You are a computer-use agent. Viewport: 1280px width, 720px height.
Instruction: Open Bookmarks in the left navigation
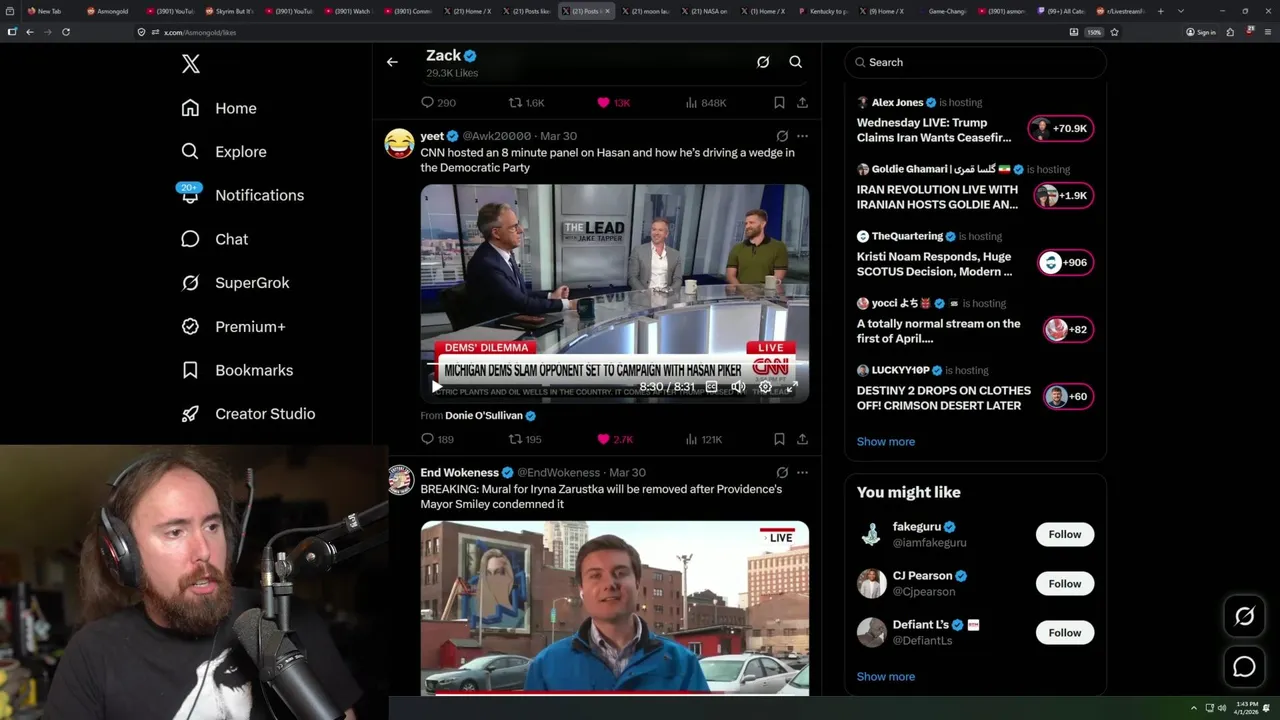tap(237, 370)
